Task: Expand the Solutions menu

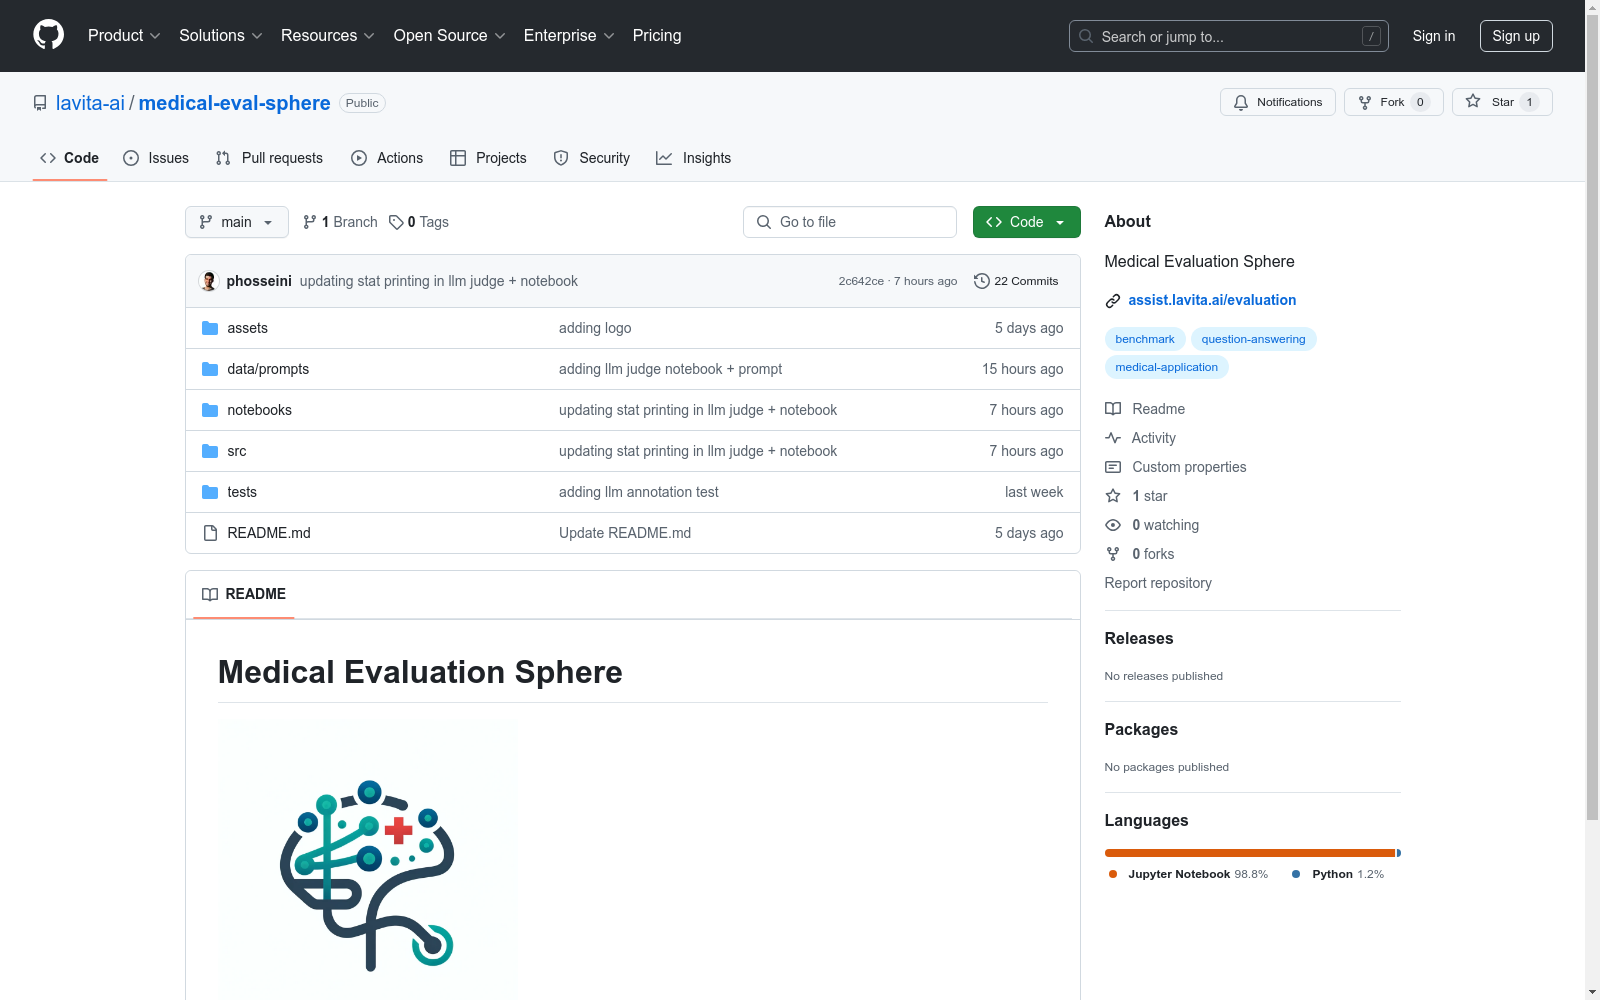Action: (x=221, y=36)
